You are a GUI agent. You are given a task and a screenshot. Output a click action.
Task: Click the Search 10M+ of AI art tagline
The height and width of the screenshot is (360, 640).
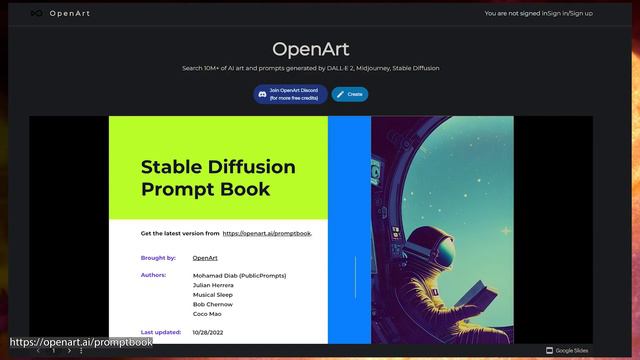coord(311,68)
